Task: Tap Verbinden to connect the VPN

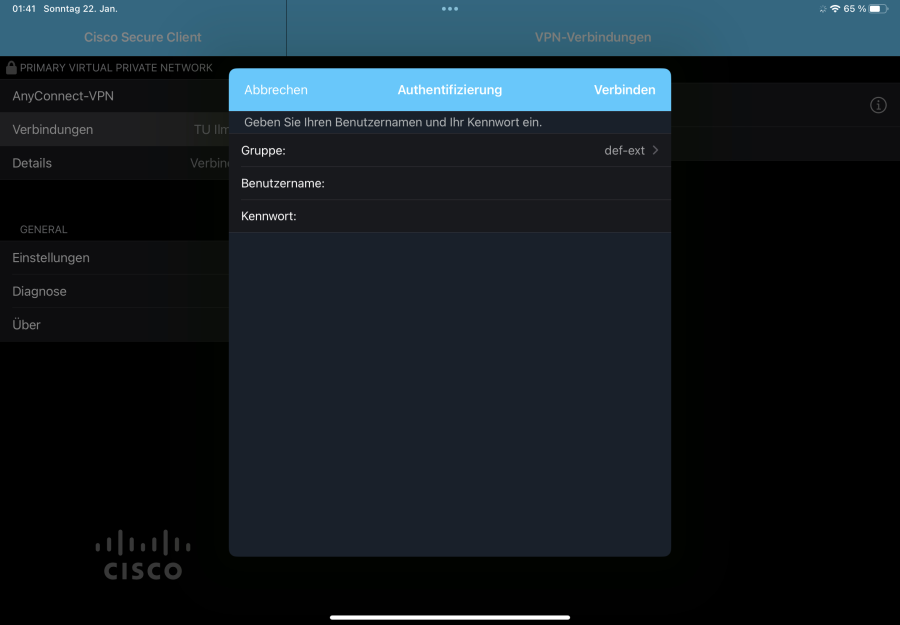Action: click(x=624, y=90)
